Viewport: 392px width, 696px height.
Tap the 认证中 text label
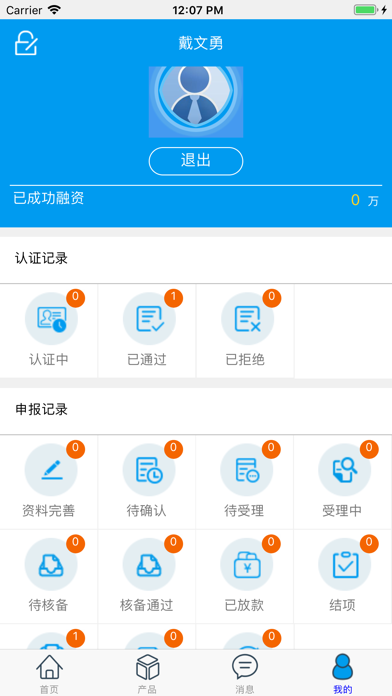[49, 360]
